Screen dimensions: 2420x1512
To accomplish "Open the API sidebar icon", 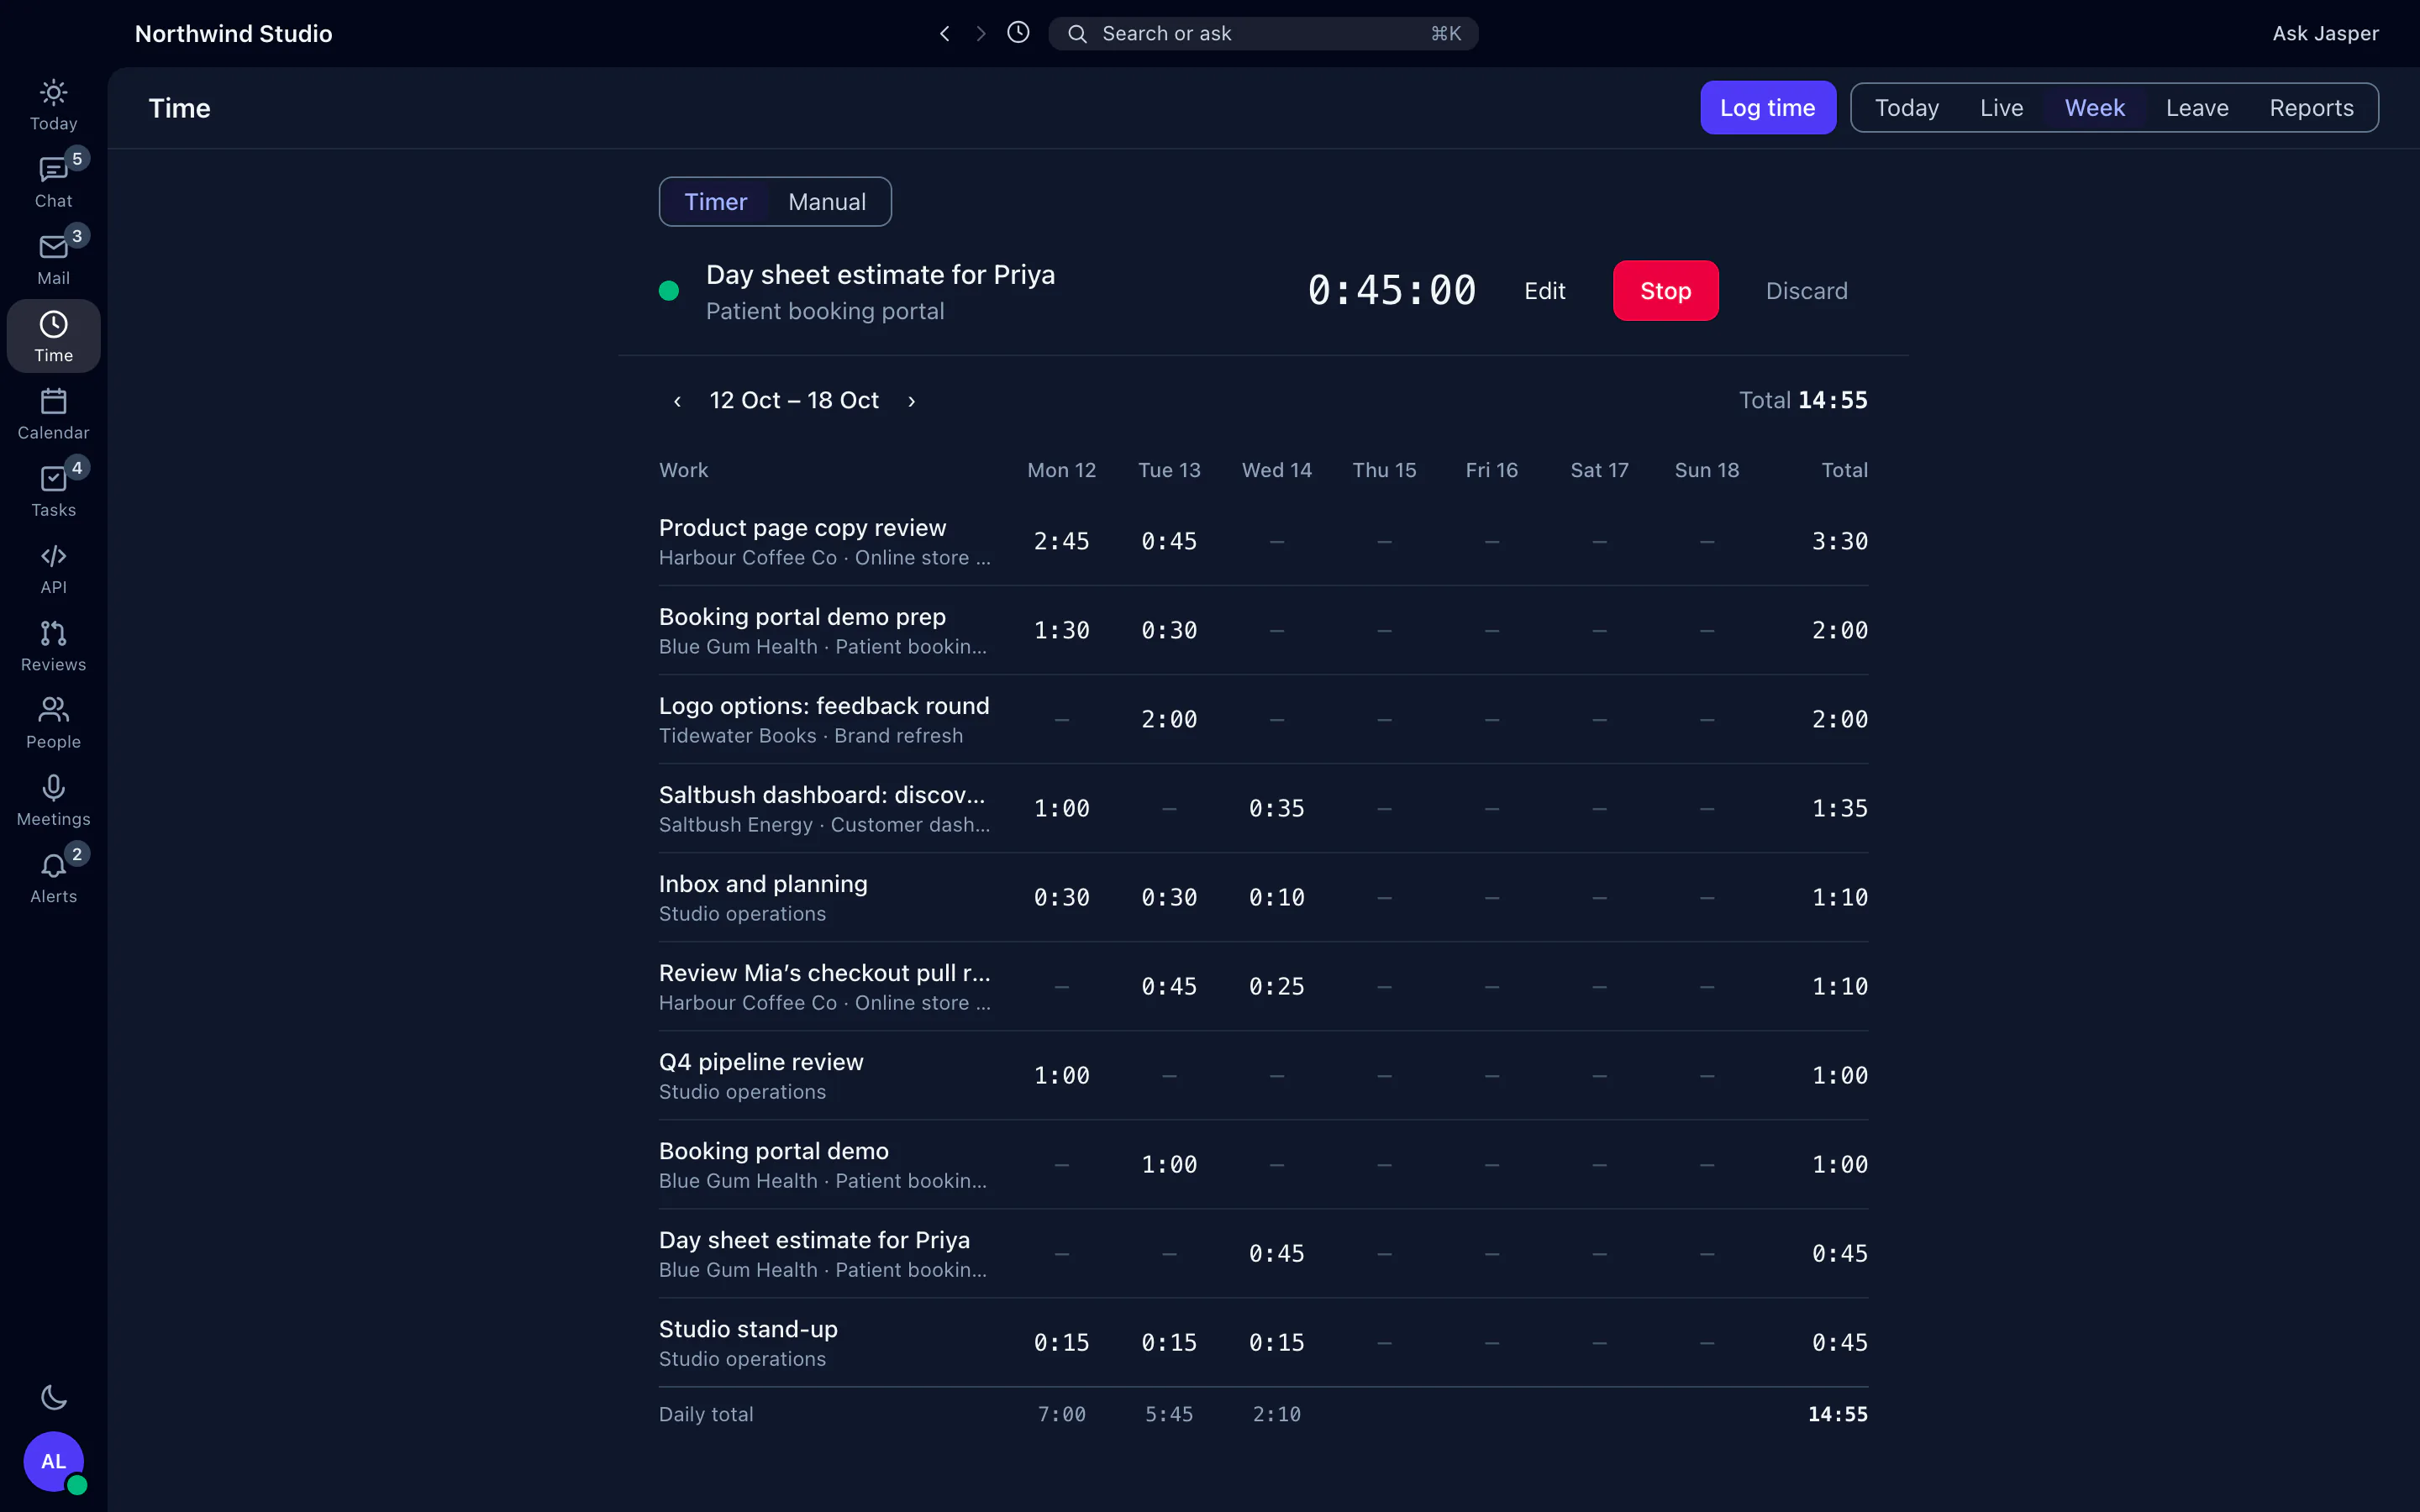I will click(x=53, y=568).
